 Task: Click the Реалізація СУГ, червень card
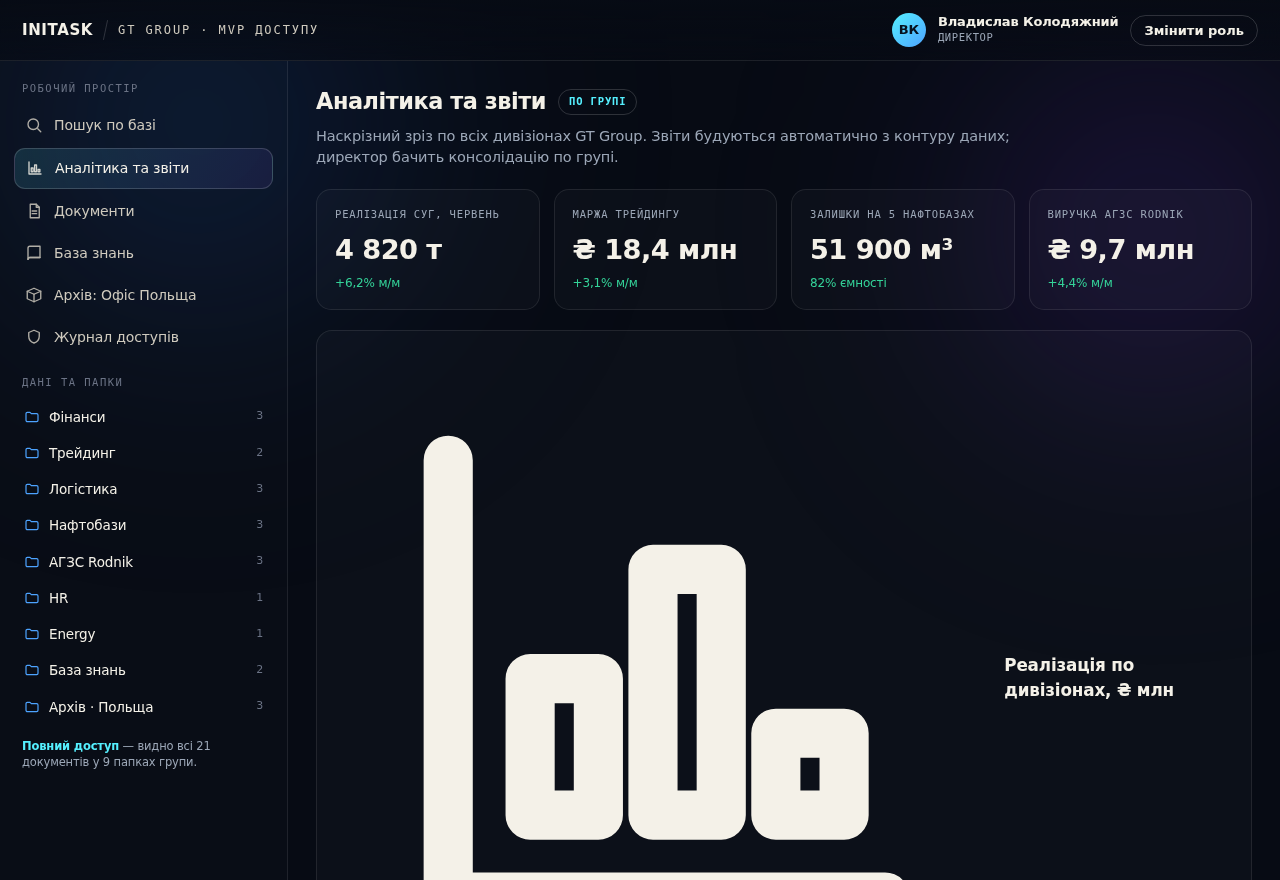(x=428, y=249)
